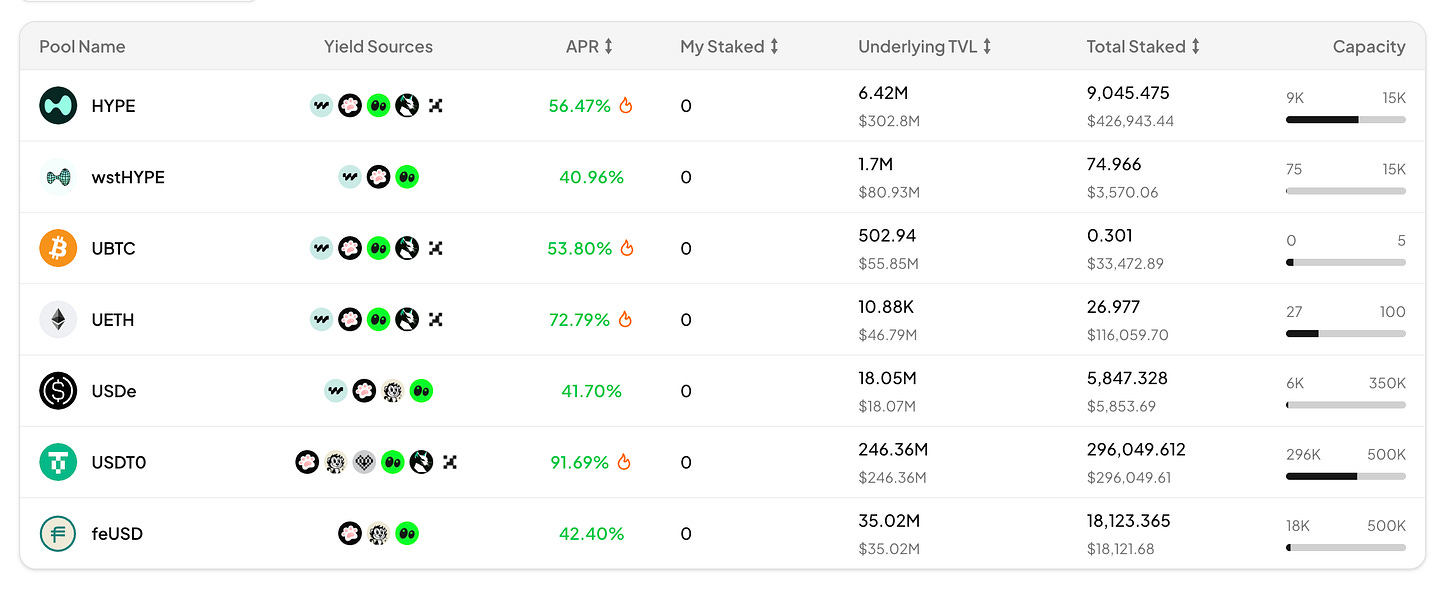Click the USDe token logo icon

point(58,391)
